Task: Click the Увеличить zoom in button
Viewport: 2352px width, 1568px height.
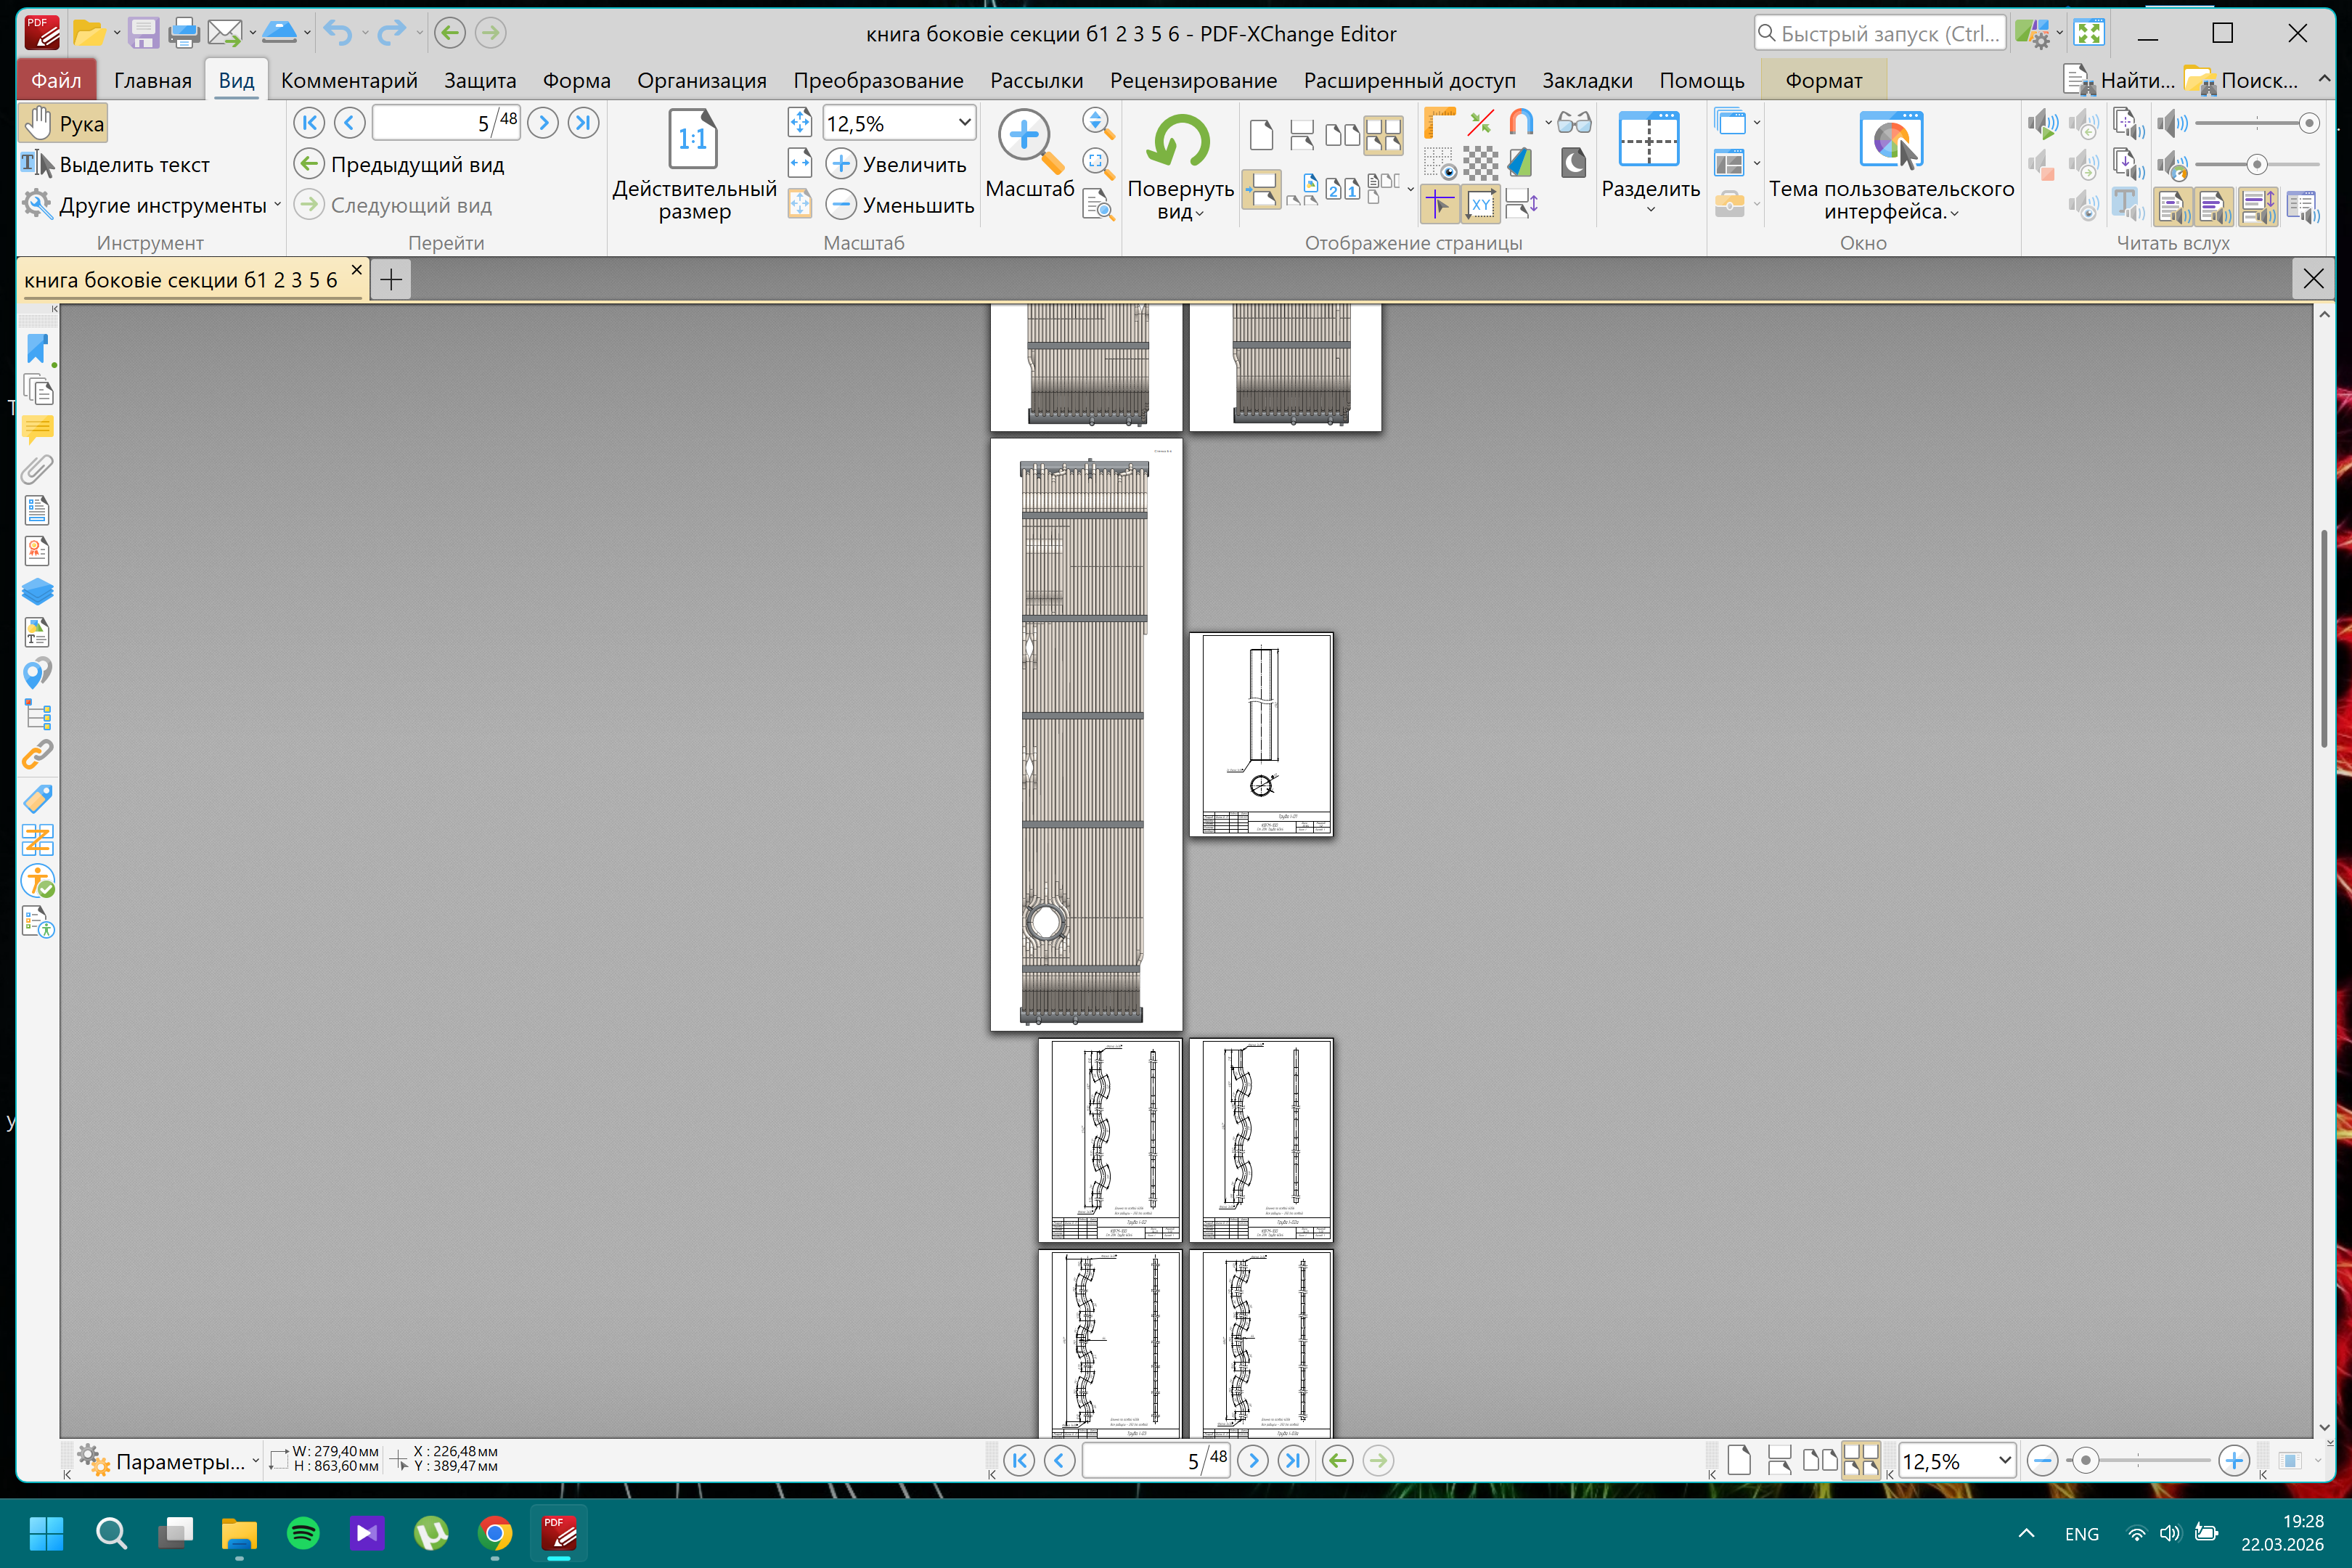Action: pos(896,164)
